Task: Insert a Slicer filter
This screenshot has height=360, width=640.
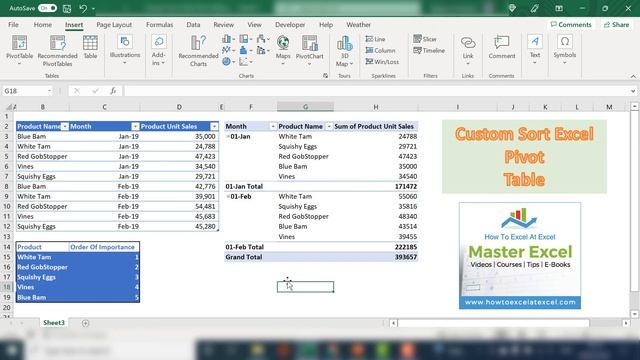Action: click(x=425, y=39)
